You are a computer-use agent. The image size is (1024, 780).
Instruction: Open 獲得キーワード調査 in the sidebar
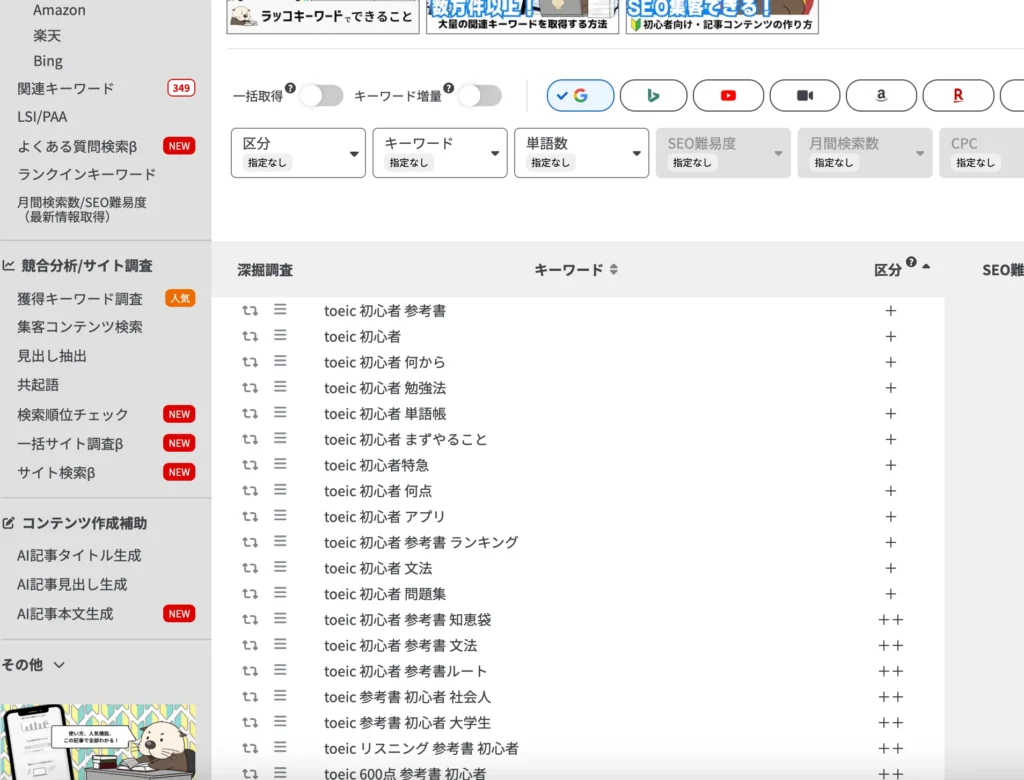click(82, 298)
